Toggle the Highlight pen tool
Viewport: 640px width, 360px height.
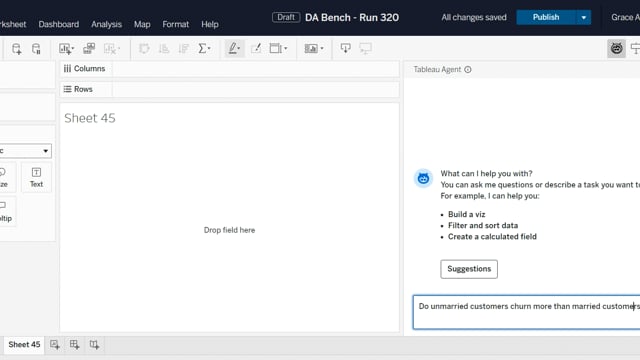(234, 49)
